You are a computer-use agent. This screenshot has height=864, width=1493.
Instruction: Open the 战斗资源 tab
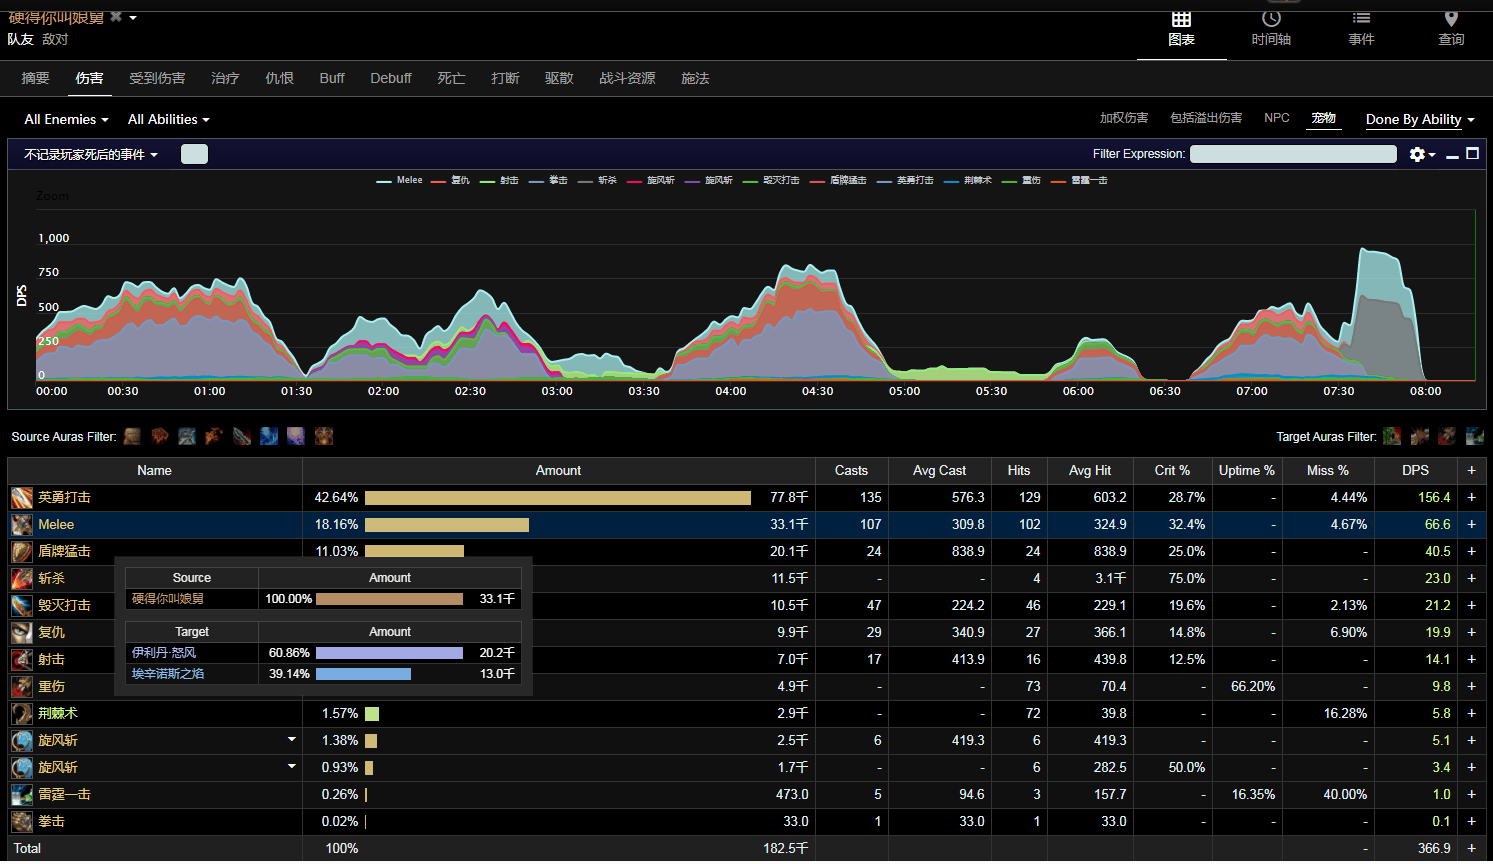coord(627,78)
